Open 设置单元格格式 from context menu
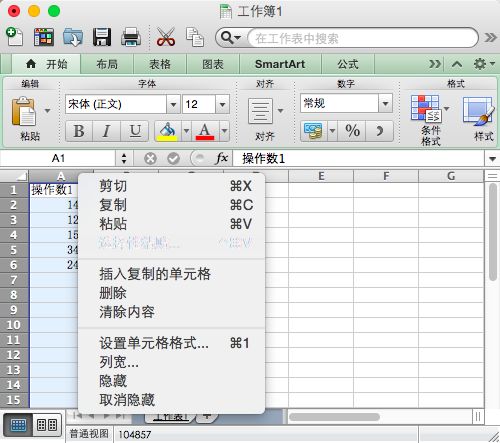 pos(172,343)
